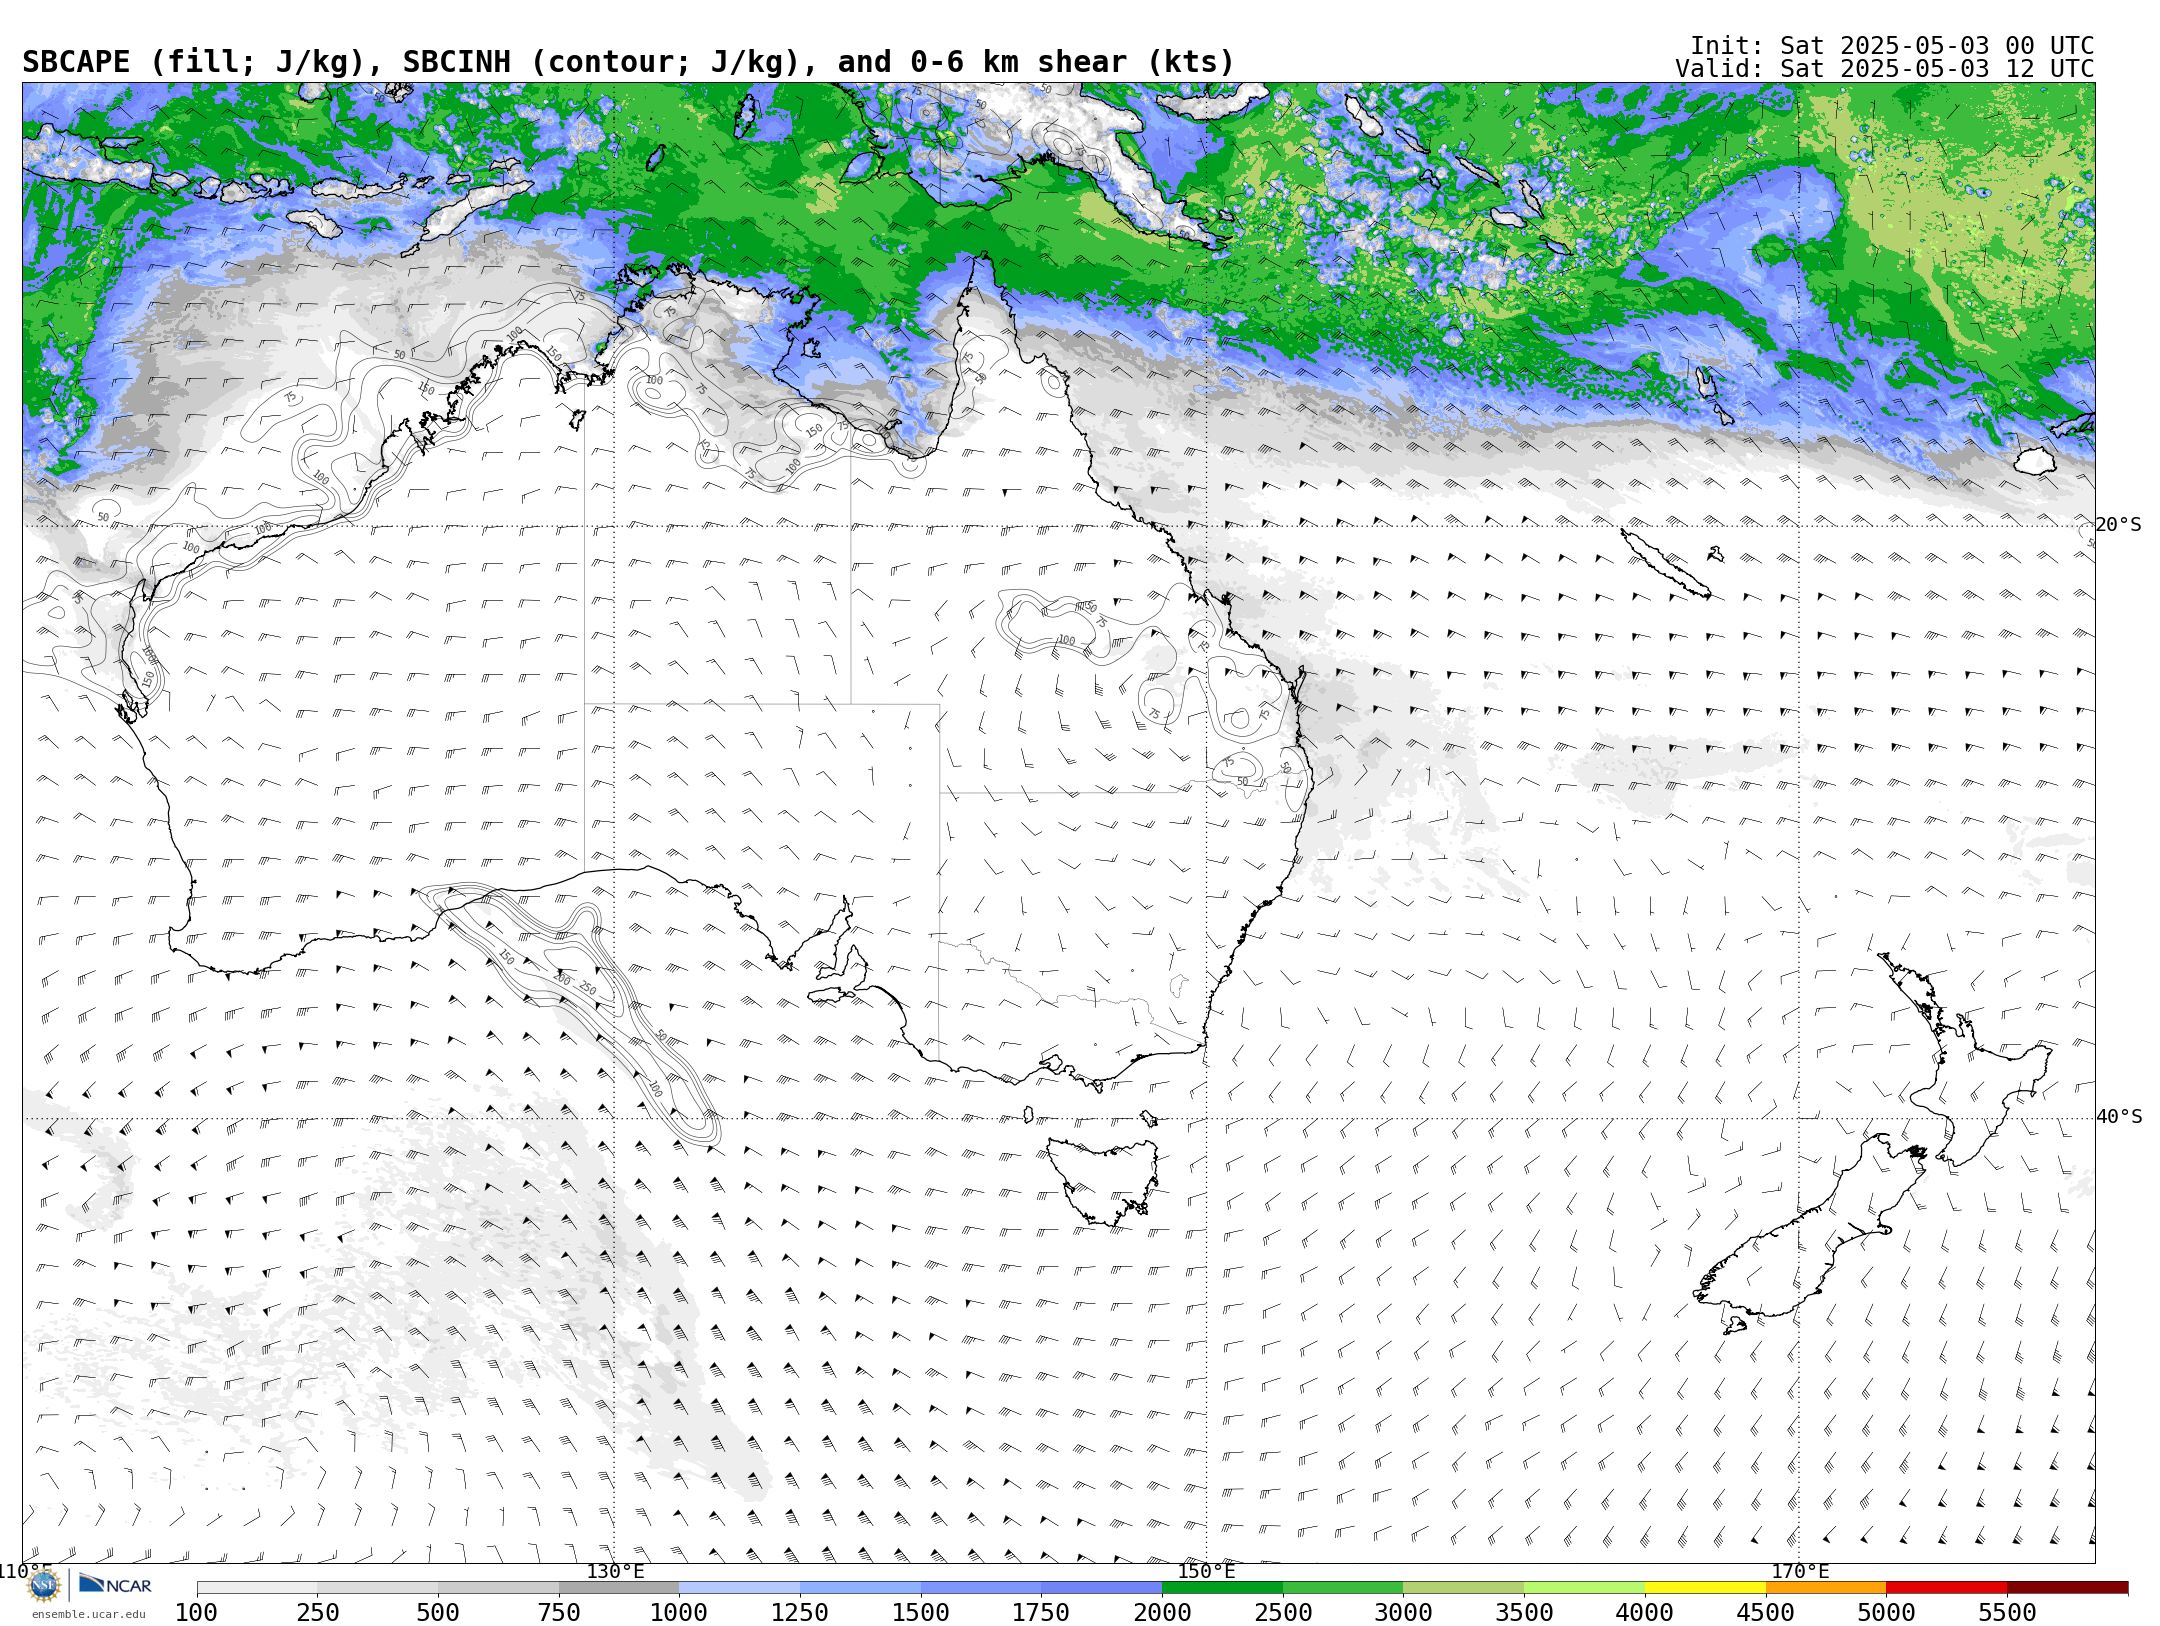Screen dimensions: 2160x1626
Task: Click the colorbar tick label 4000
Action: point(1645,1612)
